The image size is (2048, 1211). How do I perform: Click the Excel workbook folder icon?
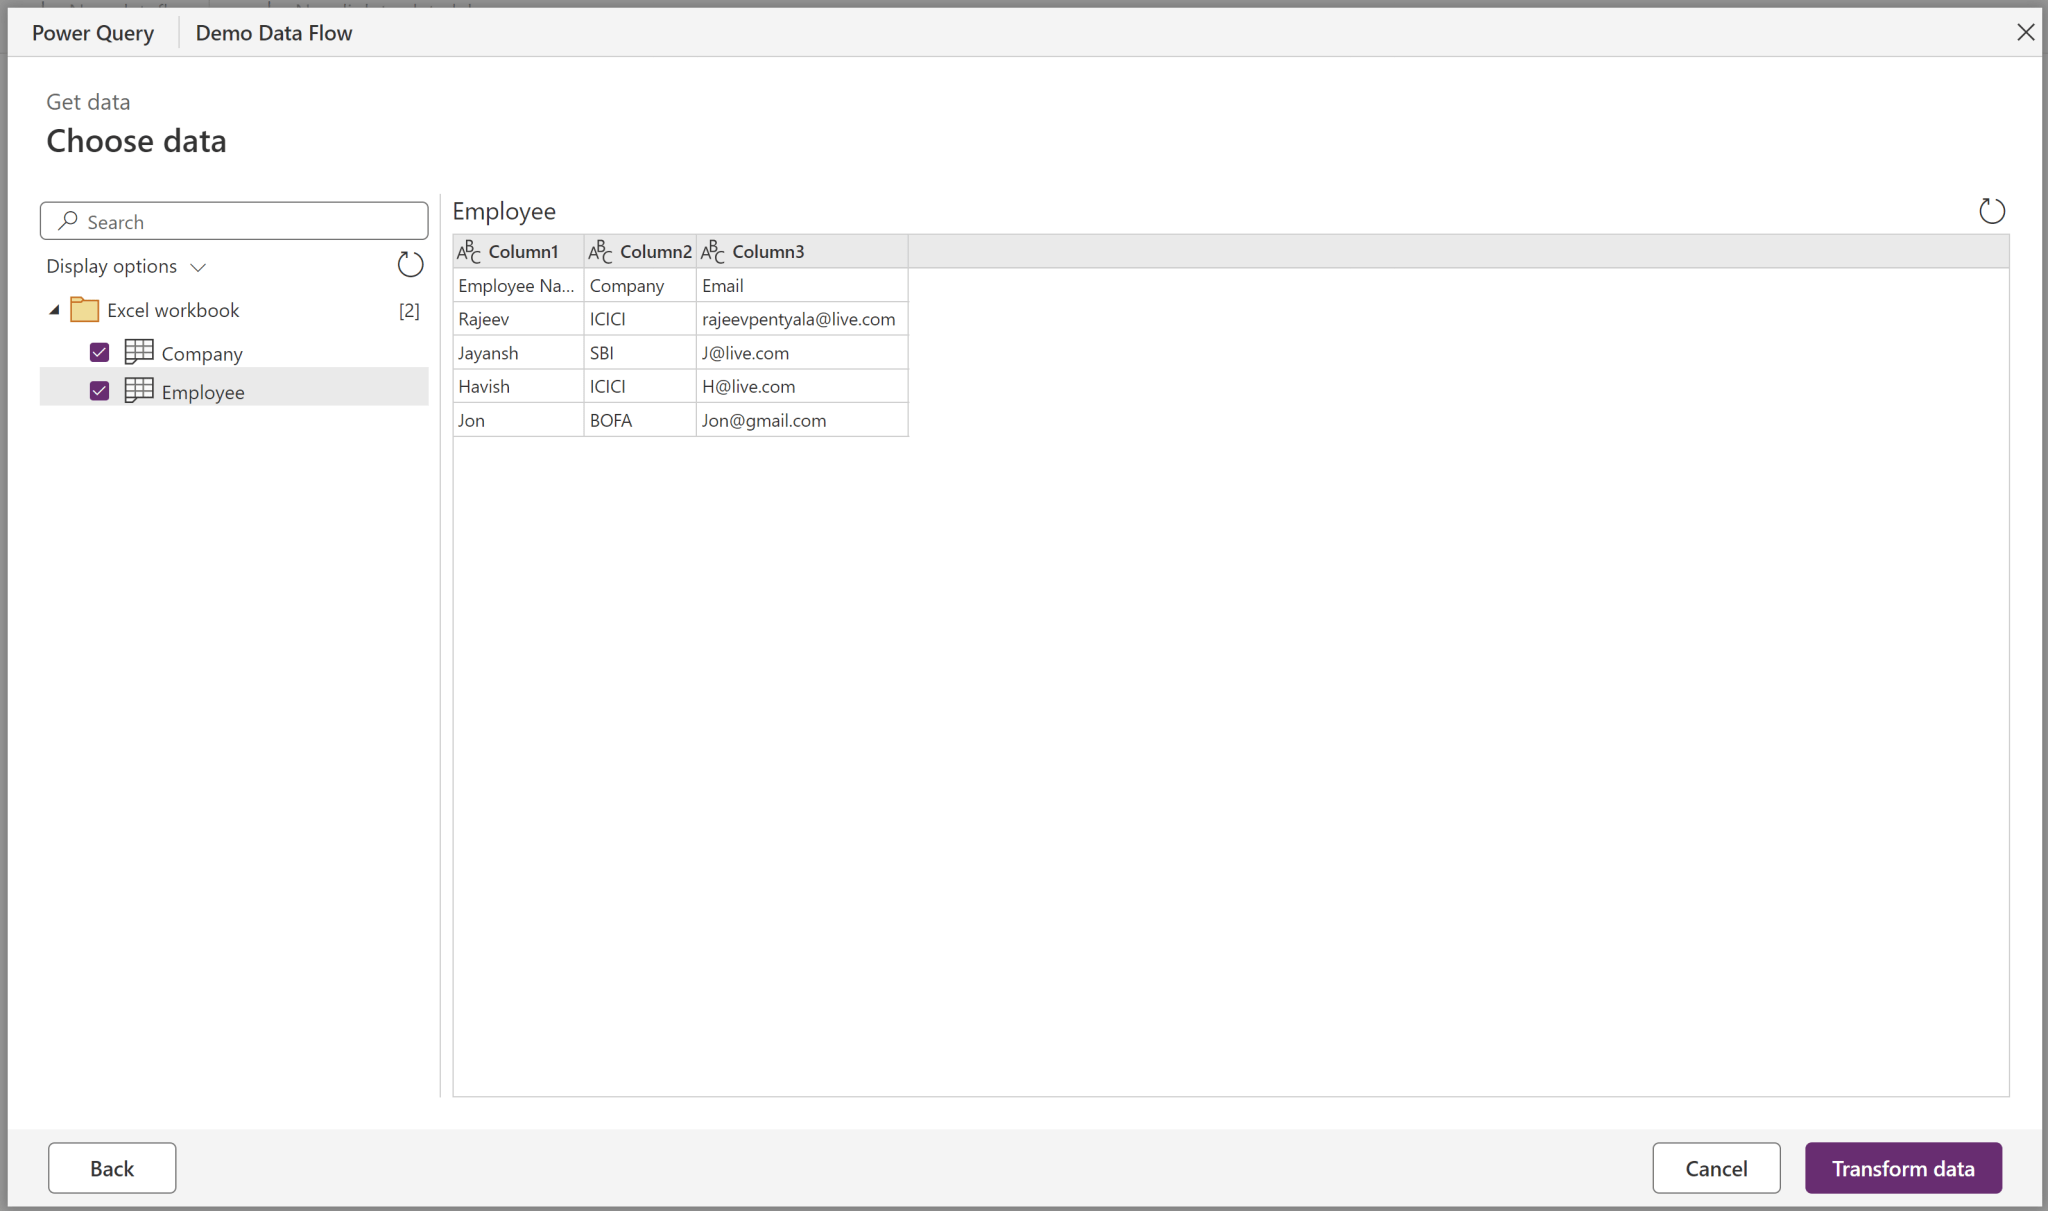click(84, 309)
